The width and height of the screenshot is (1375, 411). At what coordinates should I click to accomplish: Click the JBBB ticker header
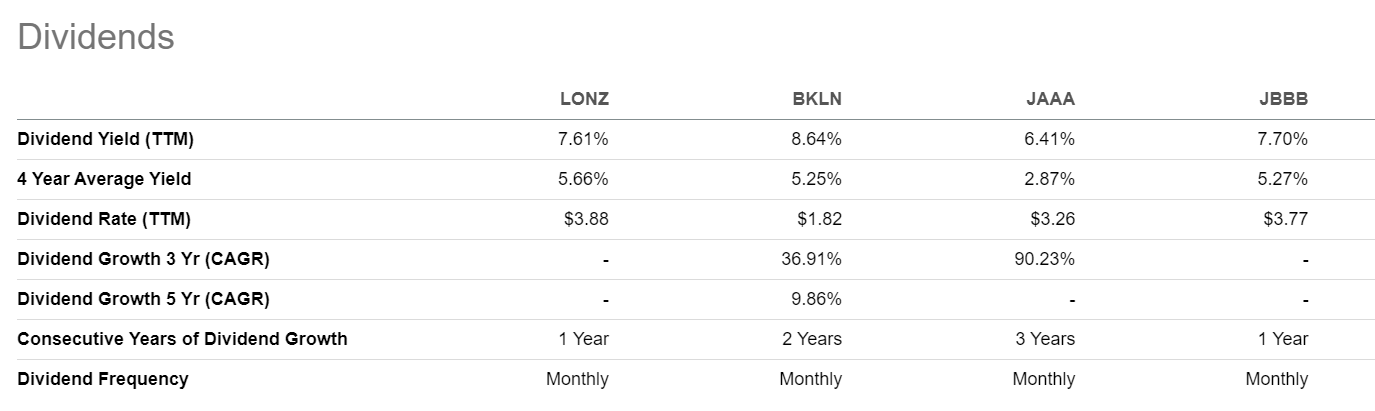click(1284, 99)
